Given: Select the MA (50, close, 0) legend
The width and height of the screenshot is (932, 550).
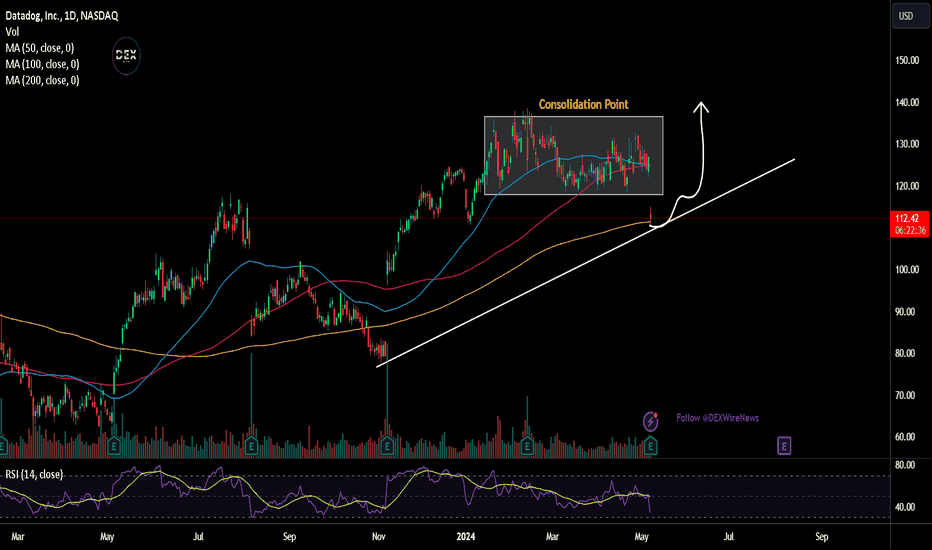Looking at the screenshot, I should pos(40,48).
